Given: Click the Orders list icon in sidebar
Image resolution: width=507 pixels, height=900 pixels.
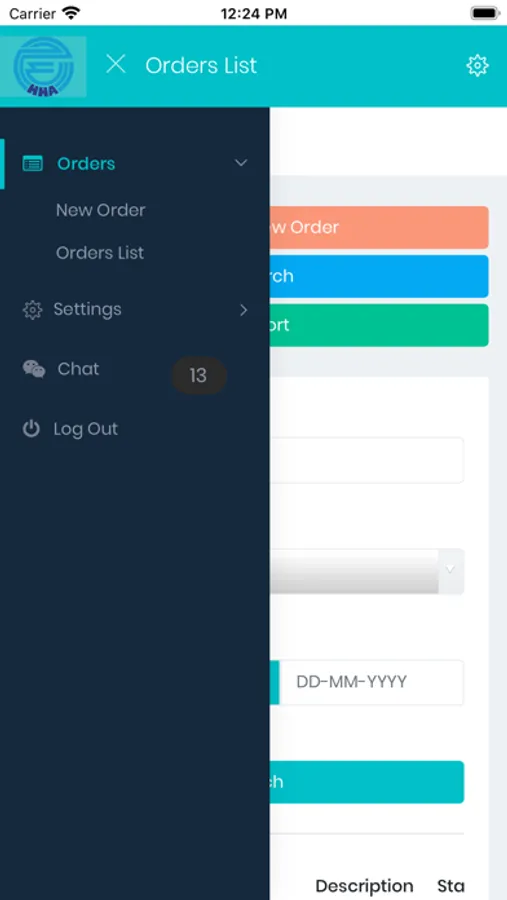Looking at the screenshot, I should click(32, 164).
